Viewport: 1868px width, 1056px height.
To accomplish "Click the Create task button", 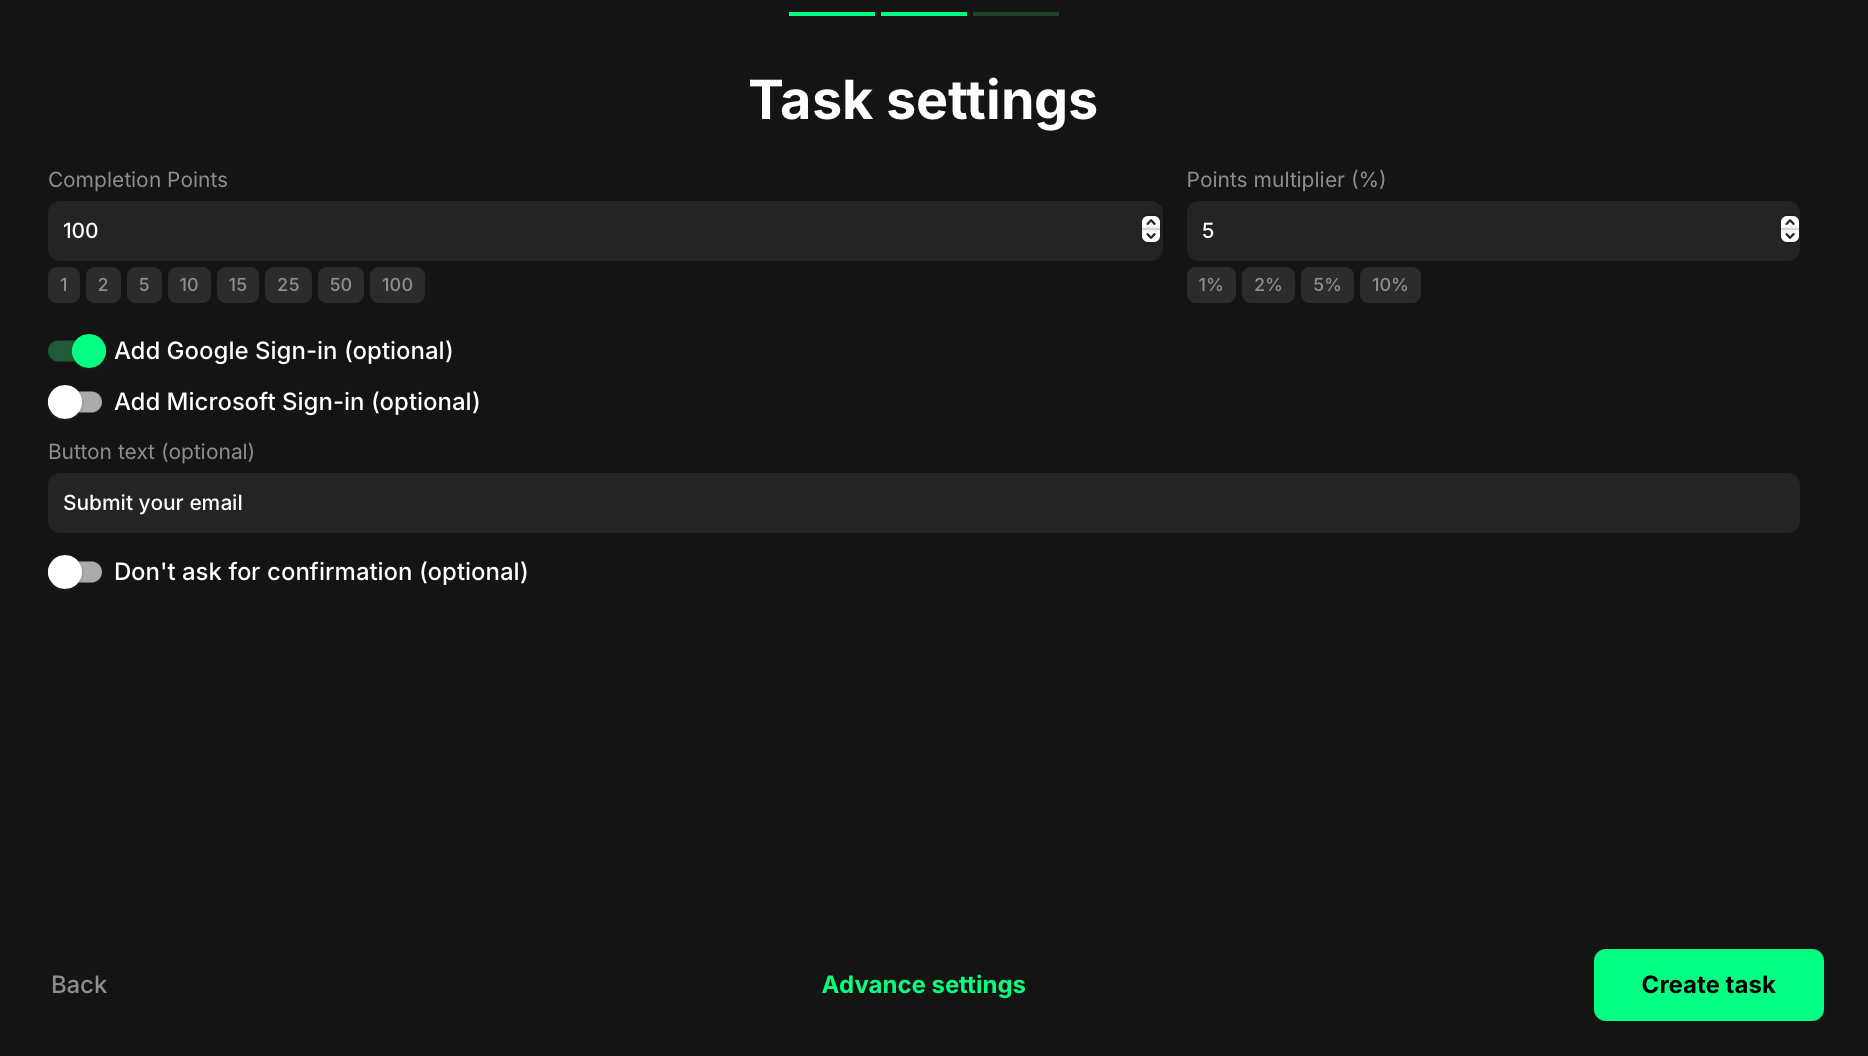I will [x=1708, y=985].
